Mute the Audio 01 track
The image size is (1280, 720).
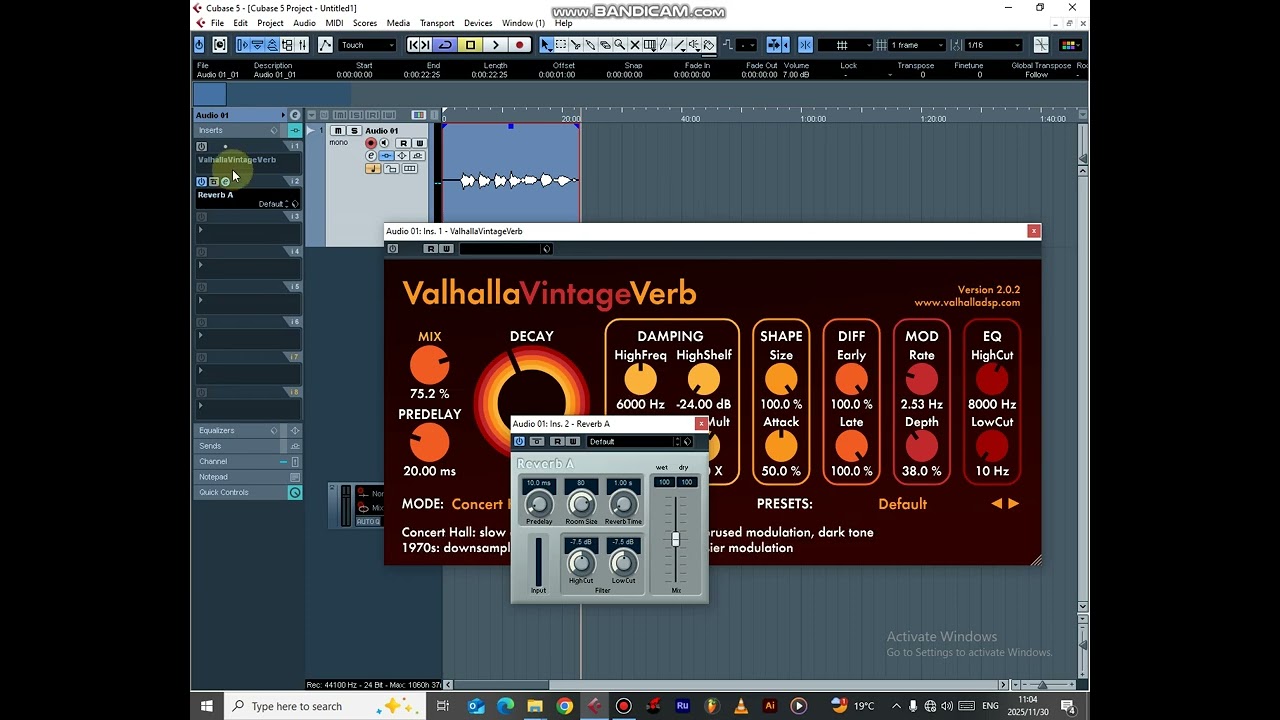[338, 131]
